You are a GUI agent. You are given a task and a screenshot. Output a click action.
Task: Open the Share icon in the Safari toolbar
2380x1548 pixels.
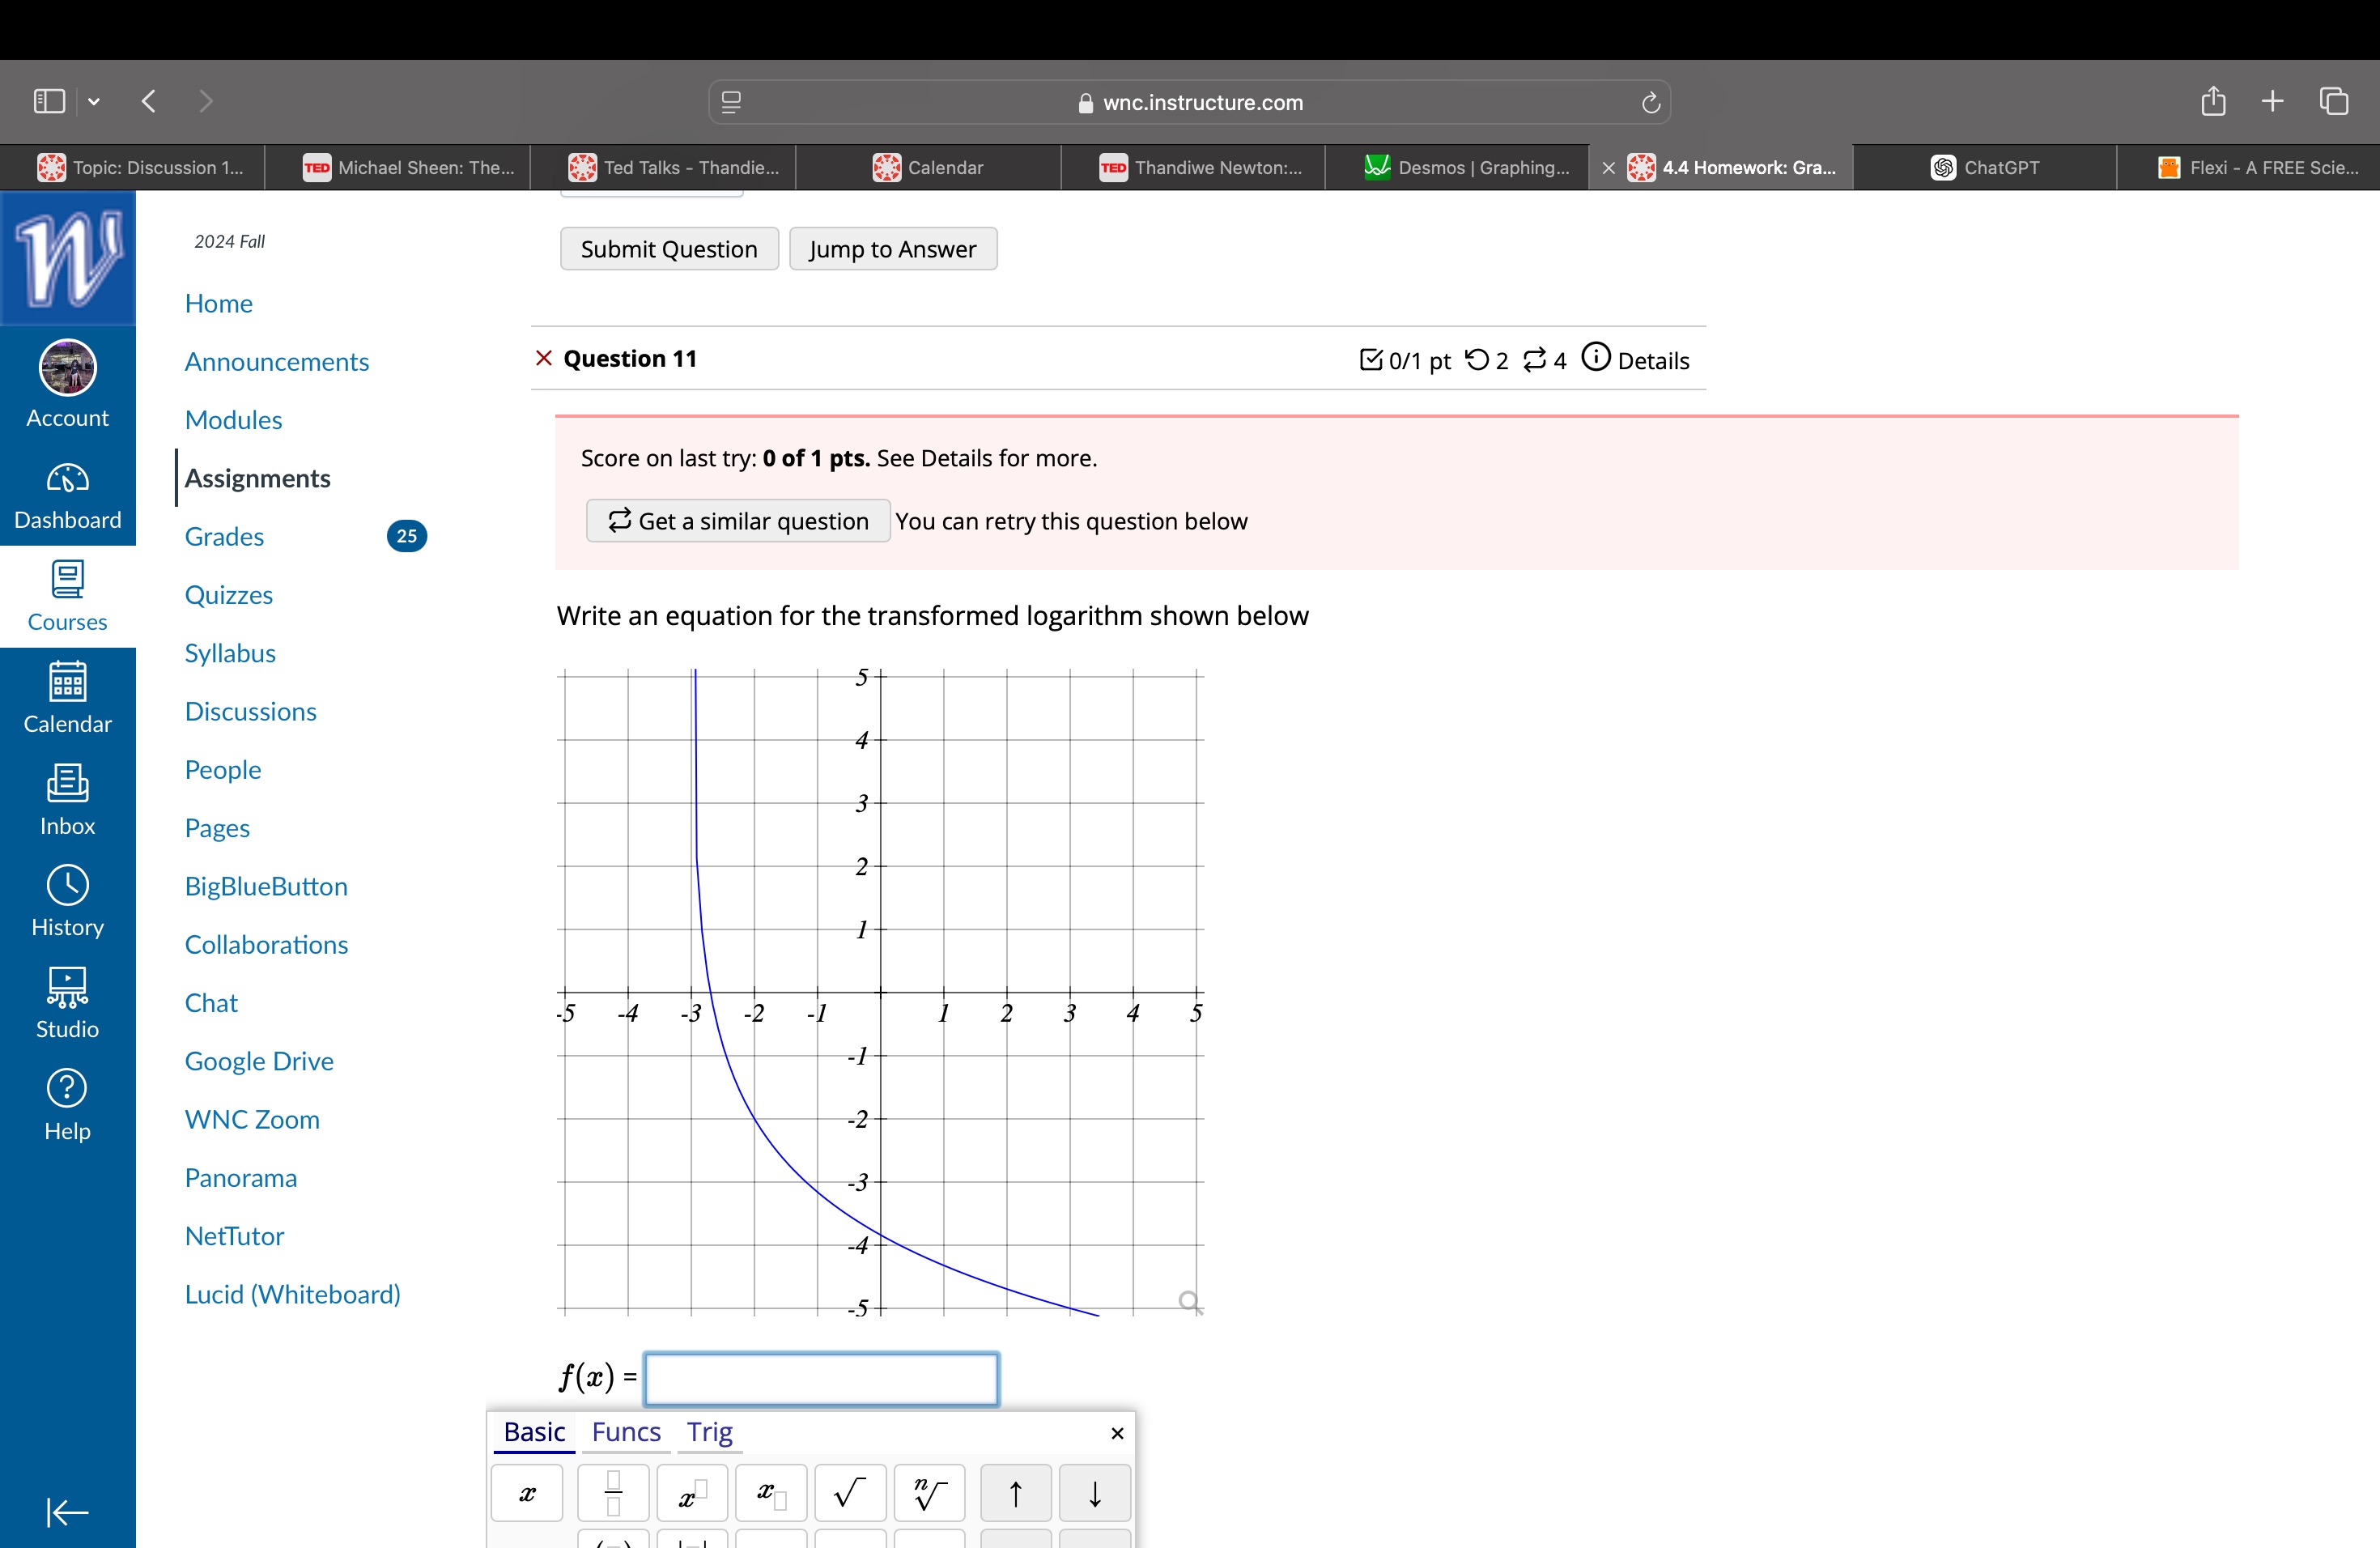[2213, 100]
